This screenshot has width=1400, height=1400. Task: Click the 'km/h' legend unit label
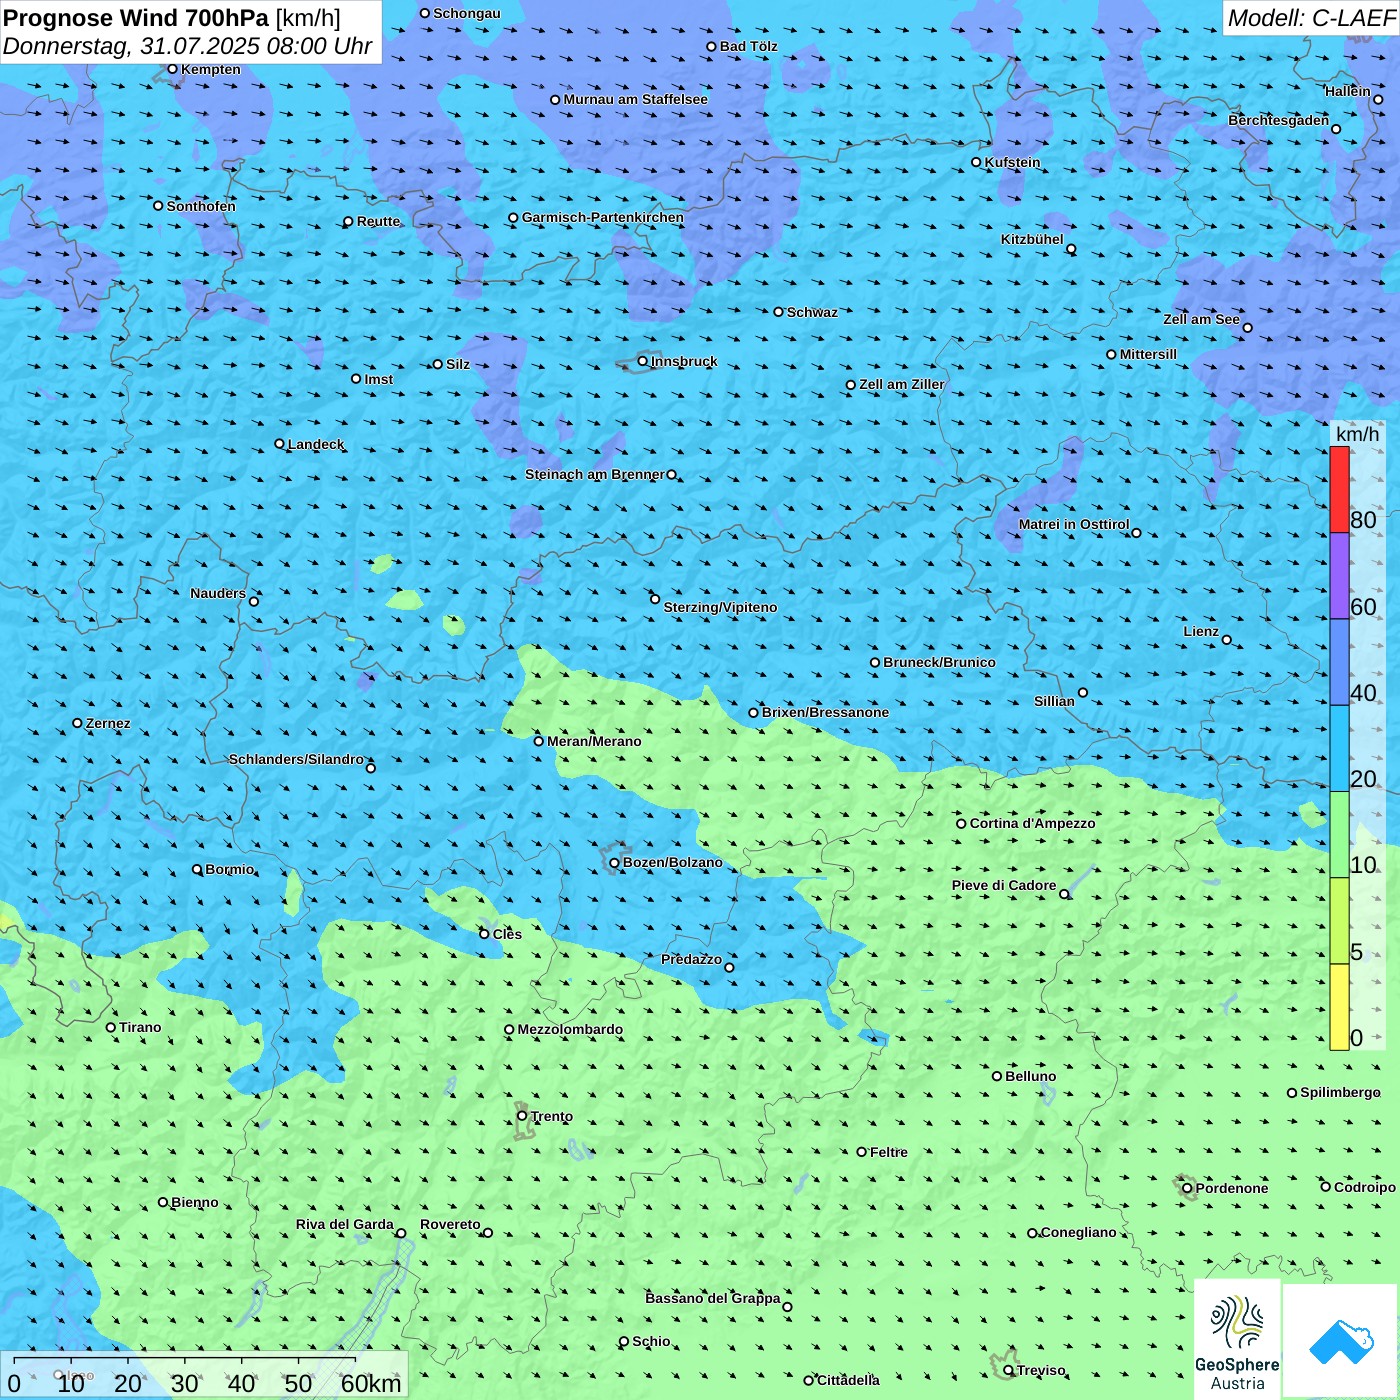[x=1357, y=434]
